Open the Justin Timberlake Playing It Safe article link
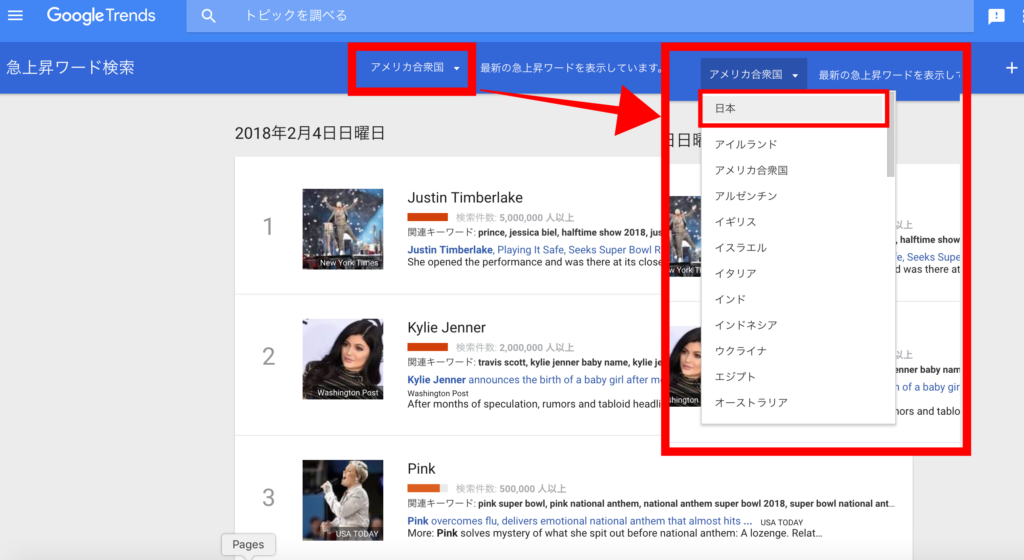 (534, 250)
